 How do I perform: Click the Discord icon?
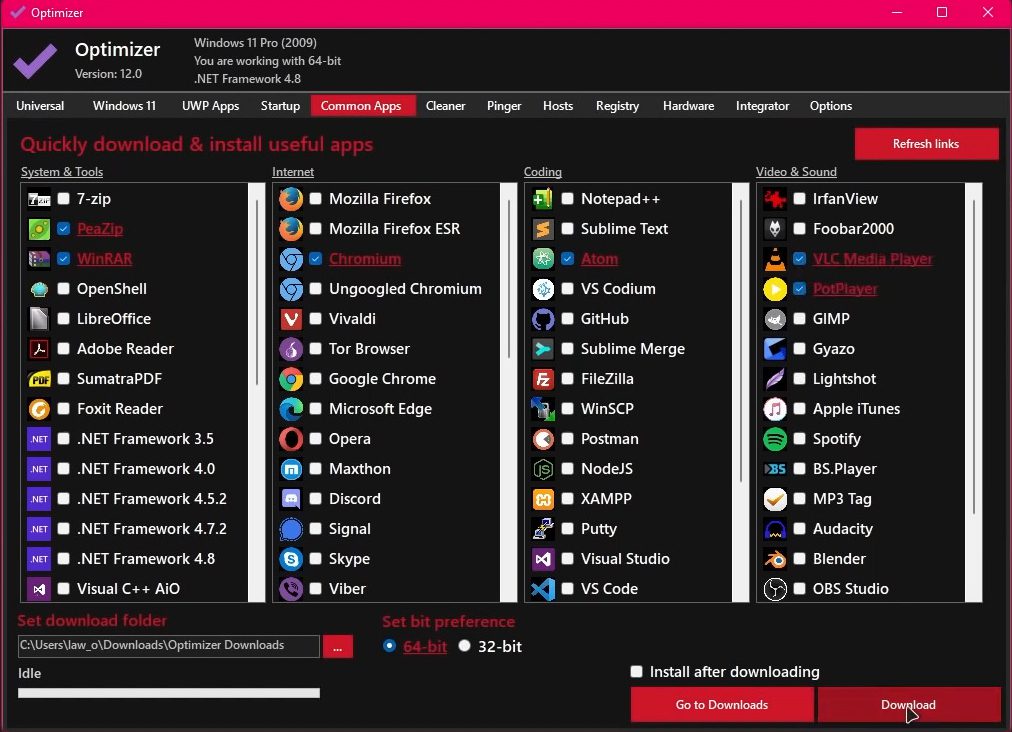(x=291, y=499)
